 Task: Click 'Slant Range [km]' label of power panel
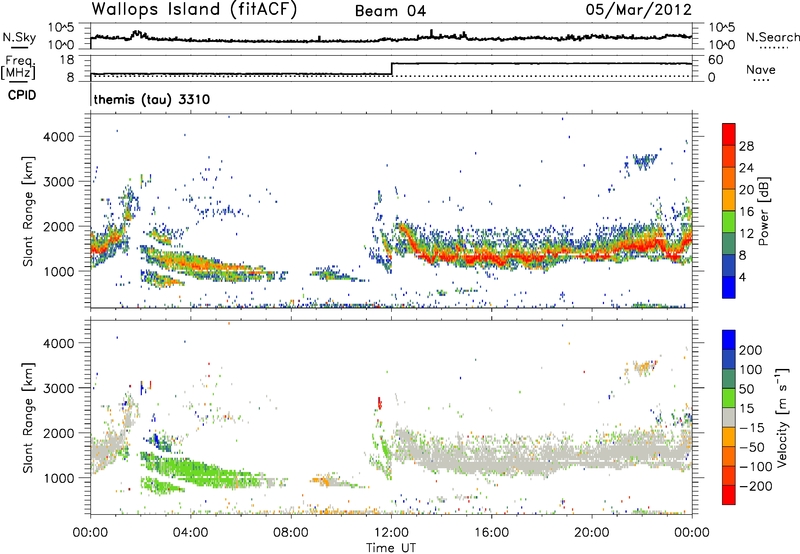pos(28,211)
